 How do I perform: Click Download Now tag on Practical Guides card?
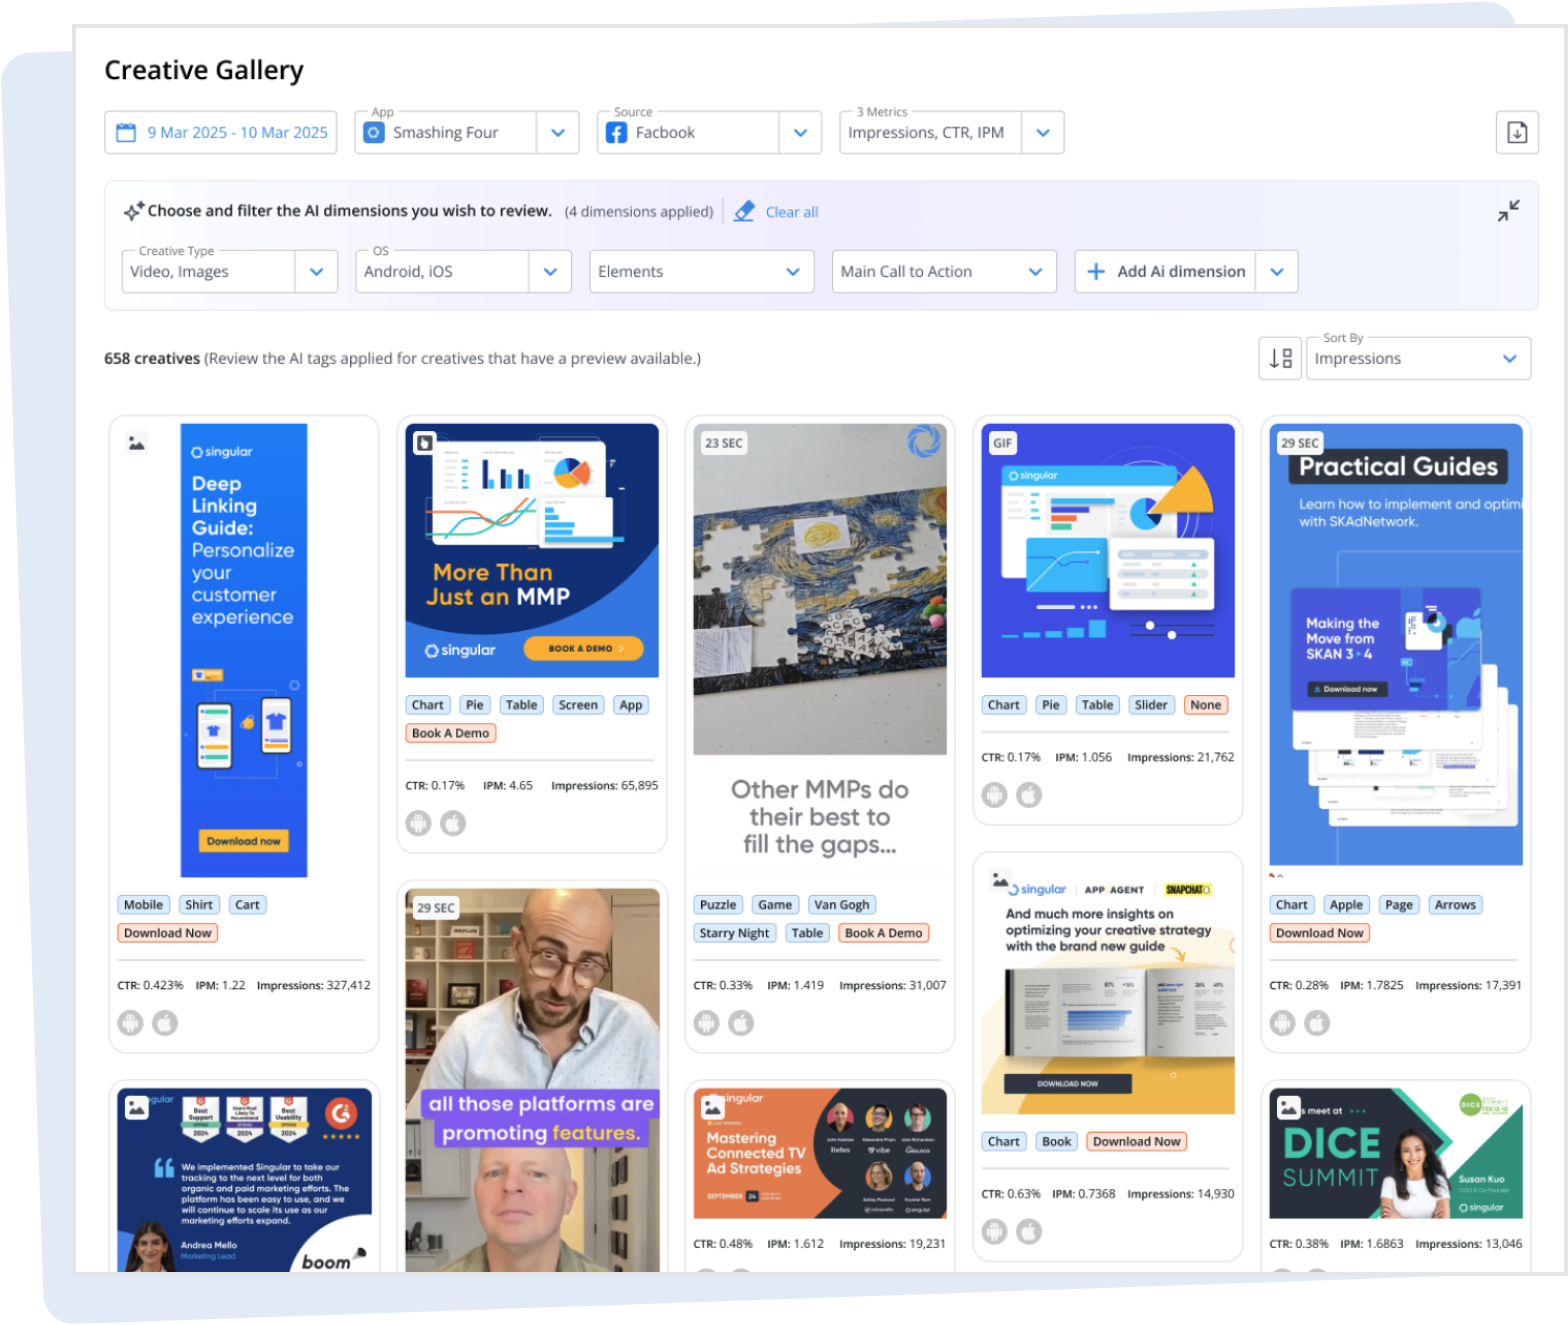1320,933
